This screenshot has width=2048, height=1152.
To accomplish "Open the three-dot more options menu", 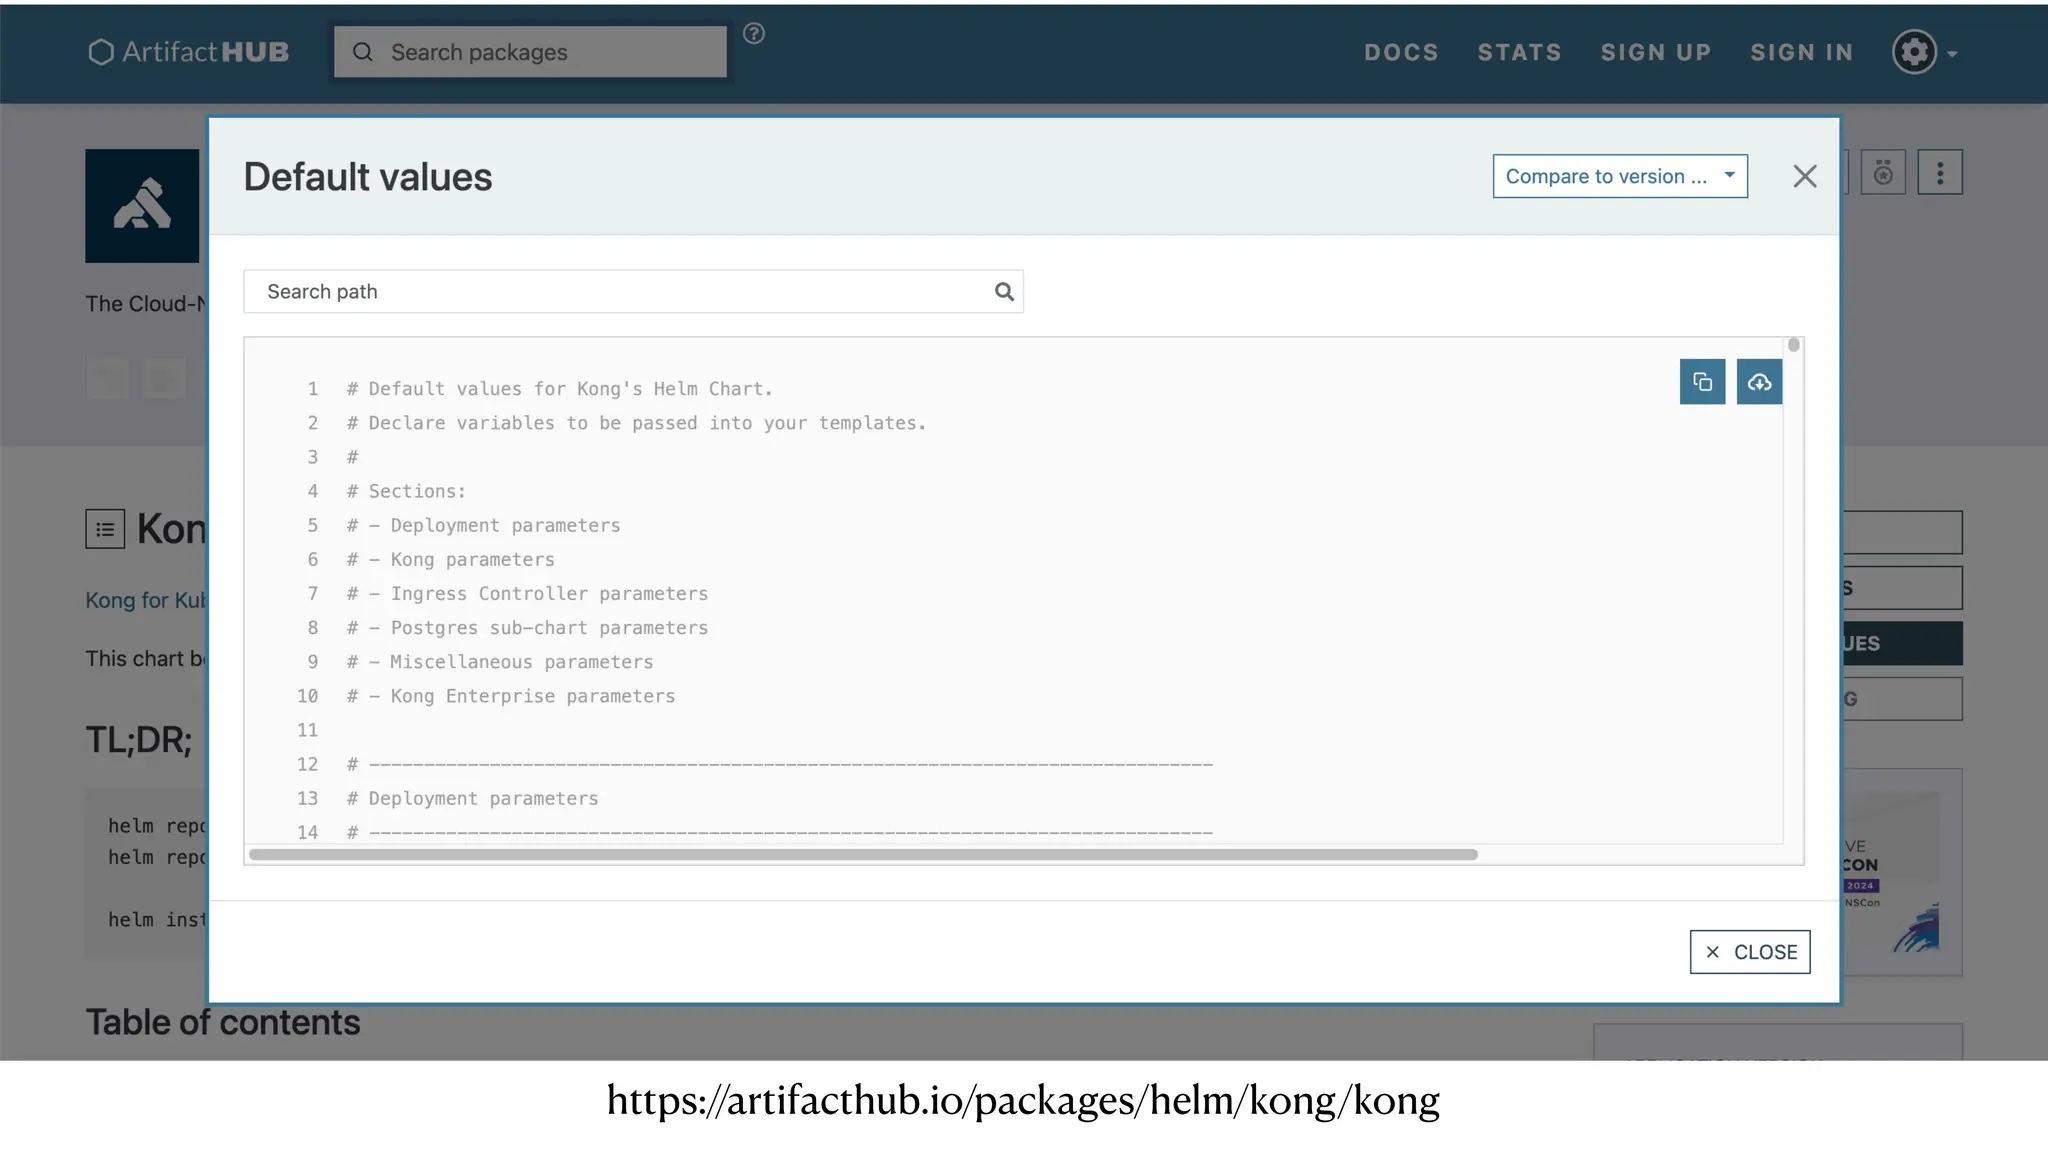I will click(x=1940, y=173).
